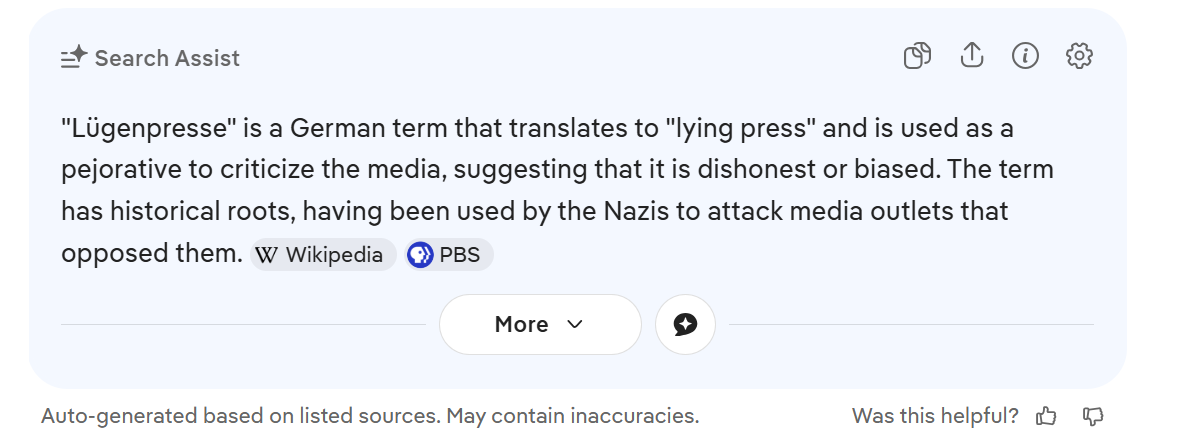The height and width of the screenshot is (445, 1178).
Task: Mark the answer unhelpful with thumbs down
Action: click(1093, 416)
